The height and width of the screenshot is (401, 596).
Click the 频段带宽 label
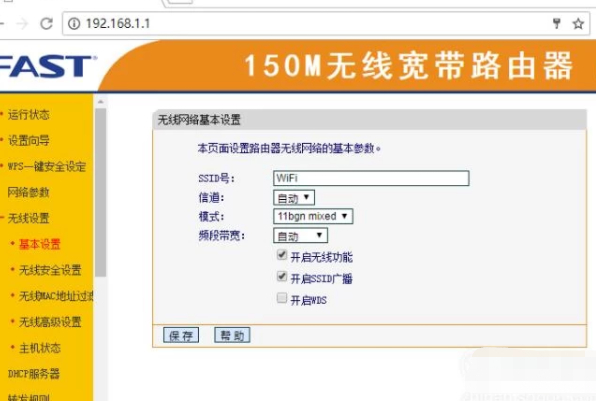tap(222, 236)
